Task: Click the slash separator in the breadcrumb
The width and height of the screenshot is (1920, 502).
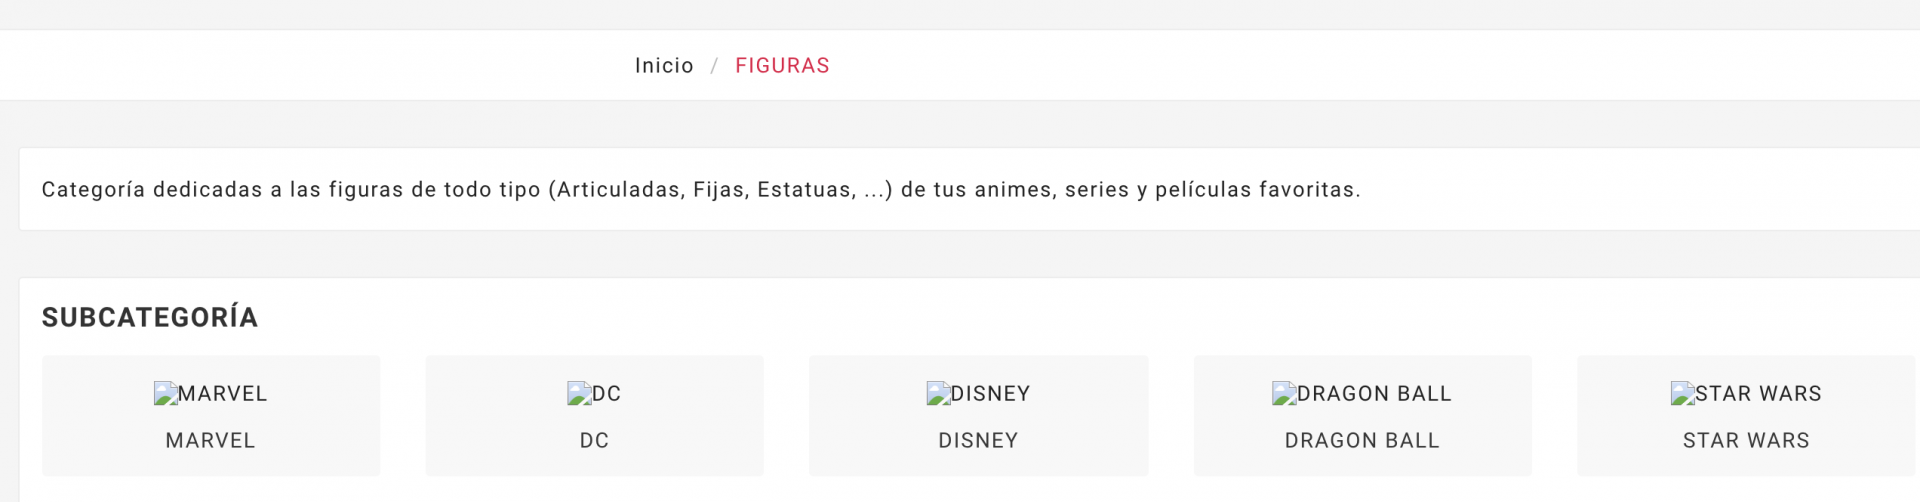Action: coord(714,66)
